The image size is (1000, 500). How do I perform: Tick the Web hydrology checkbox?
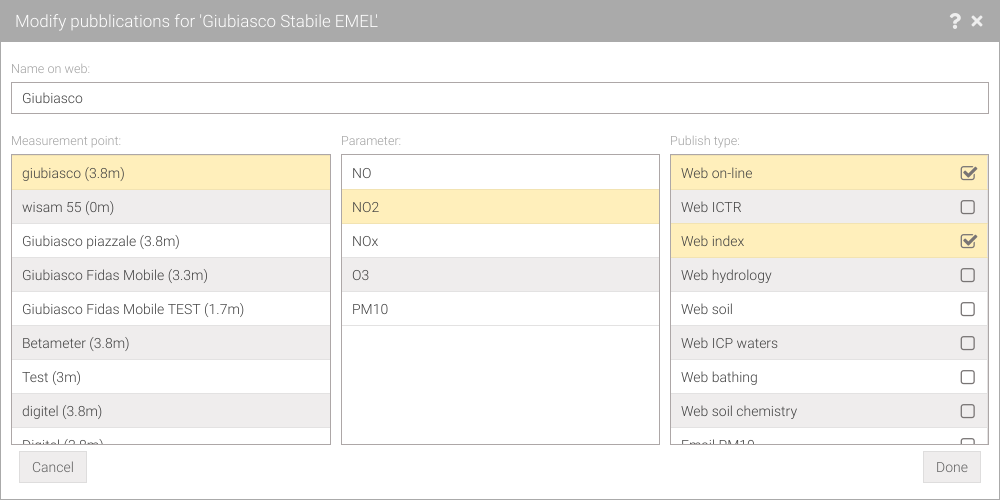coord(967,275)
